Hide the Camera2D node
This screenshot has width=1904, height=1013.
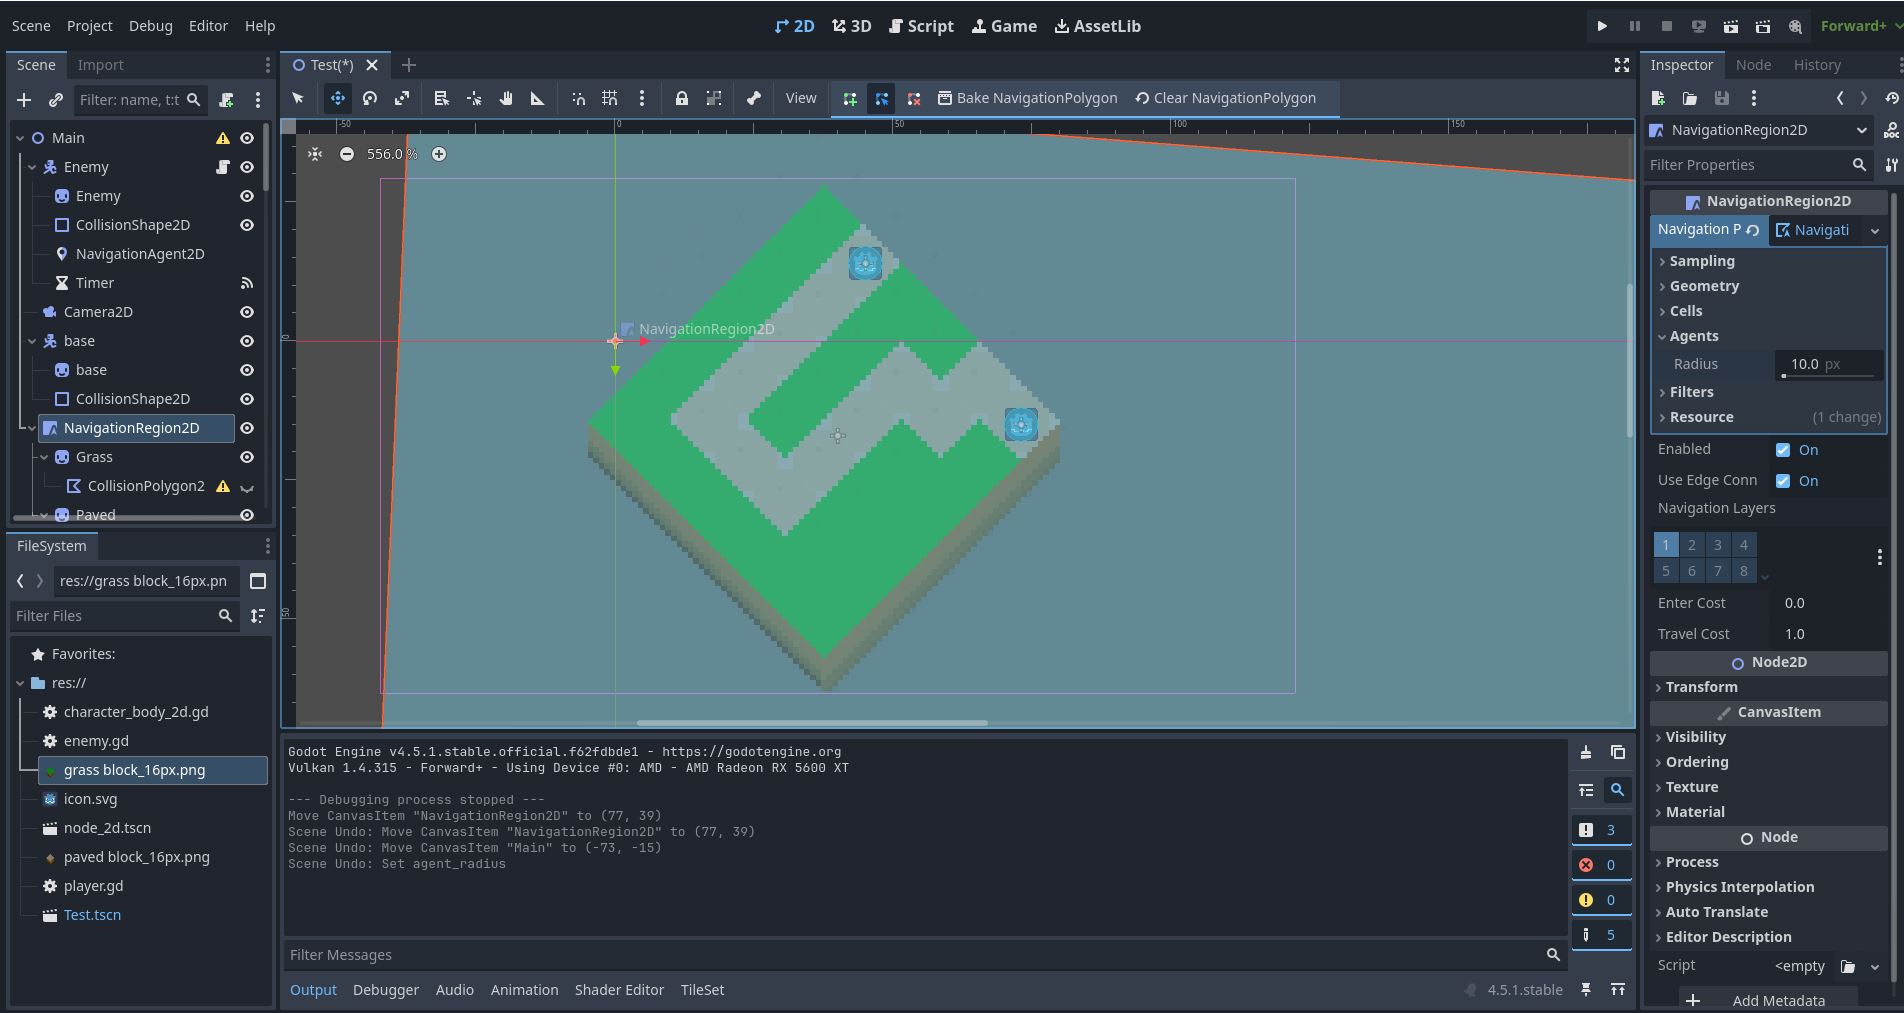click(x=247, y=312)
